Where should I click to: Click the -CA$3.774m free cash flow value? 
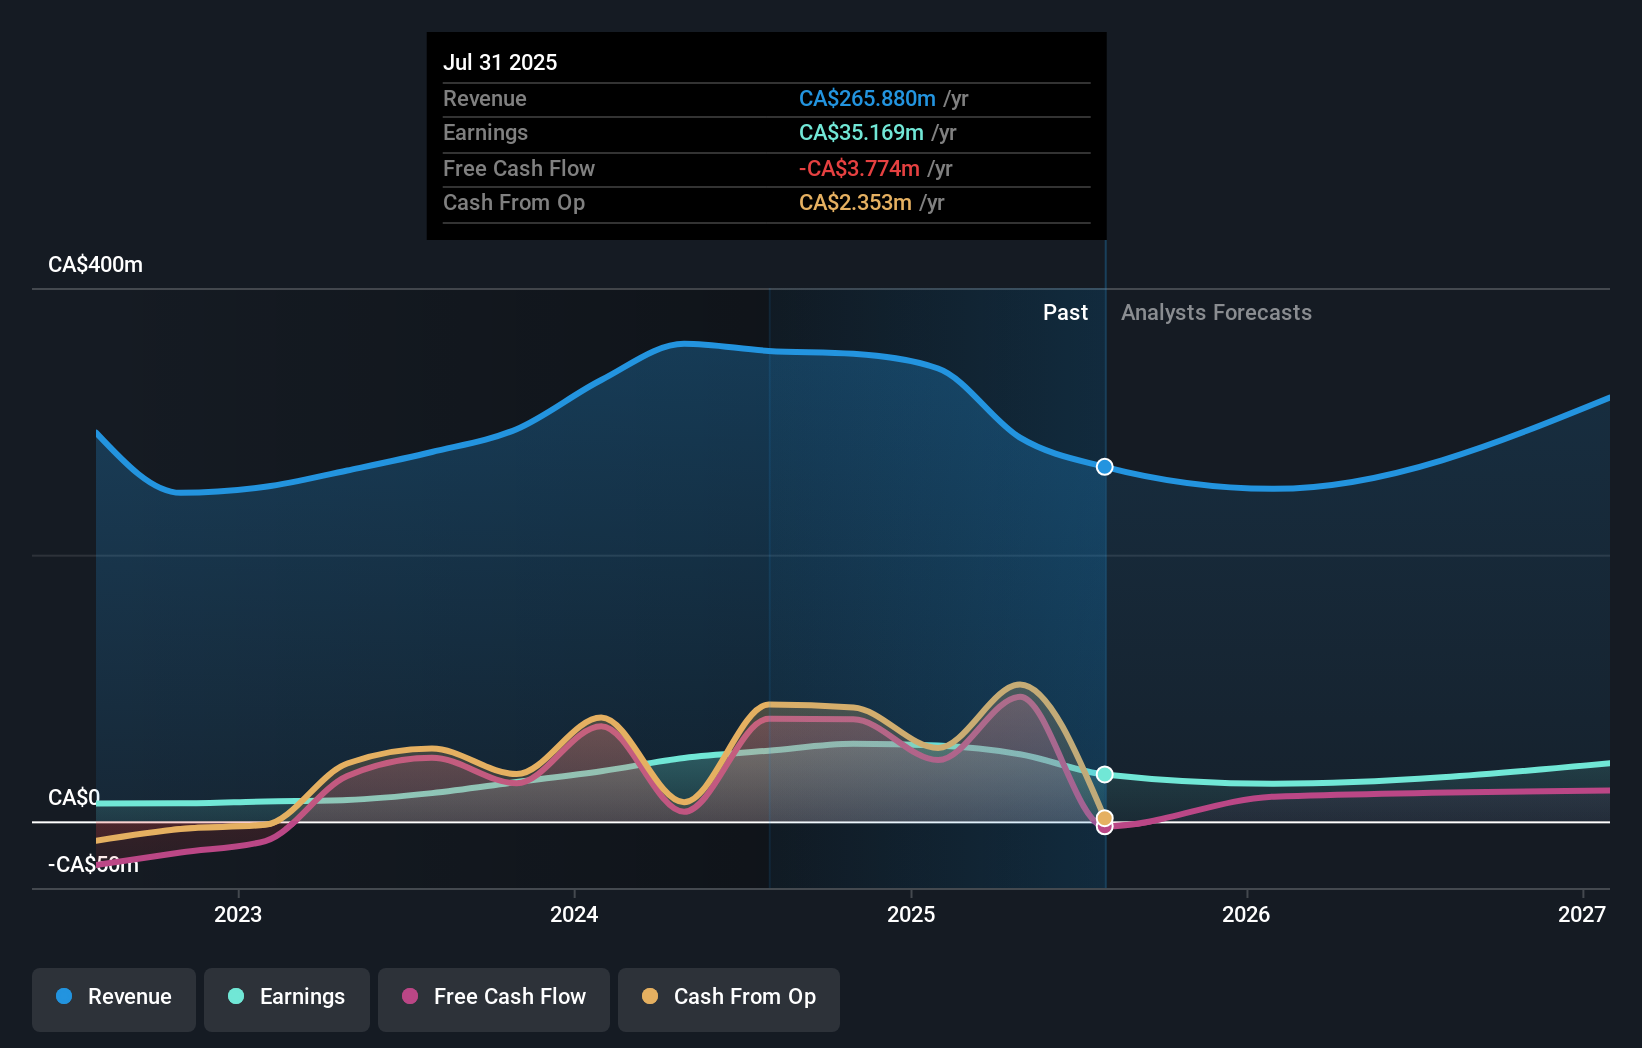point(859,169)
